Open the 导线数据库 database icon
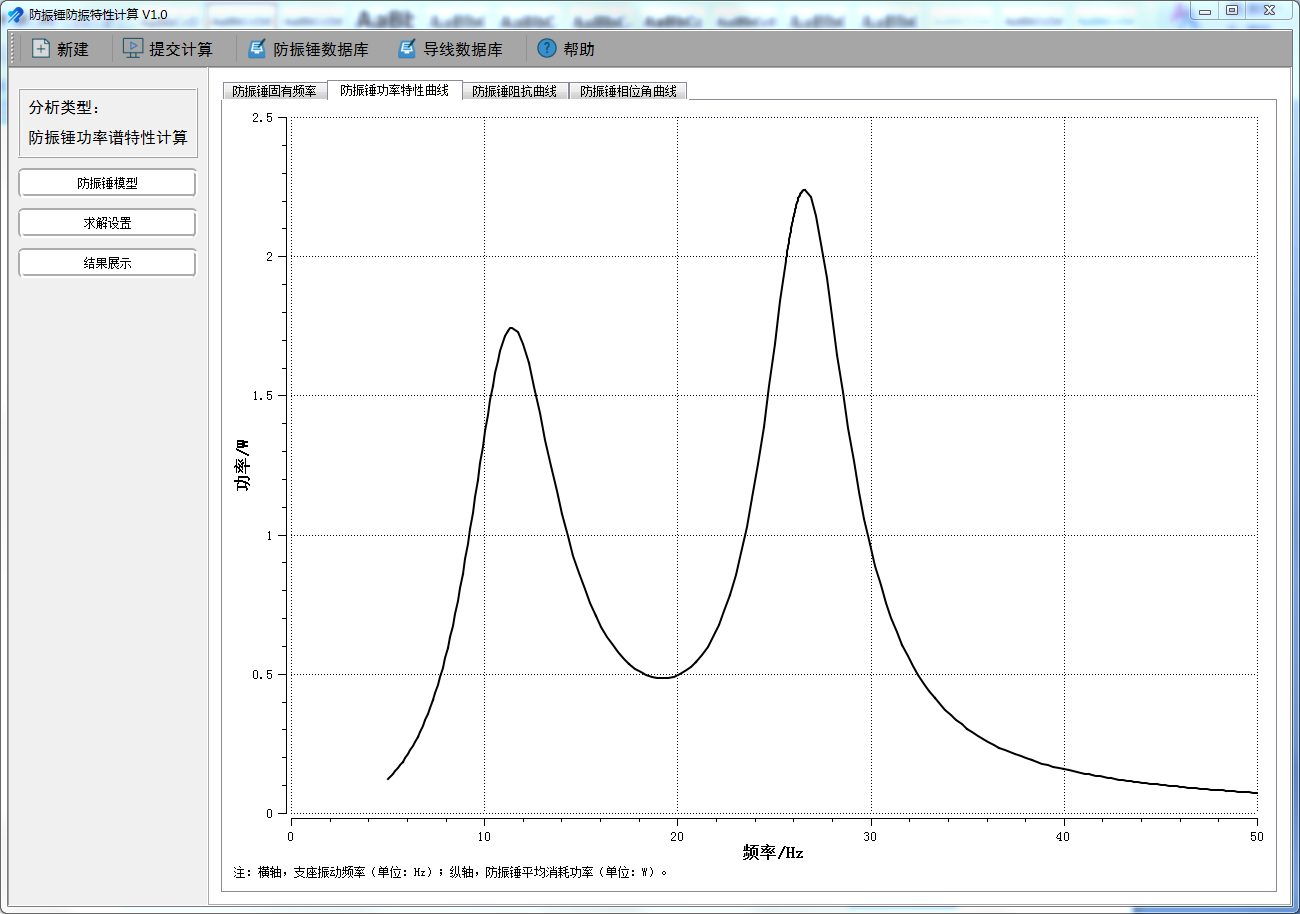1300x914 pixels. click(407, 48)
